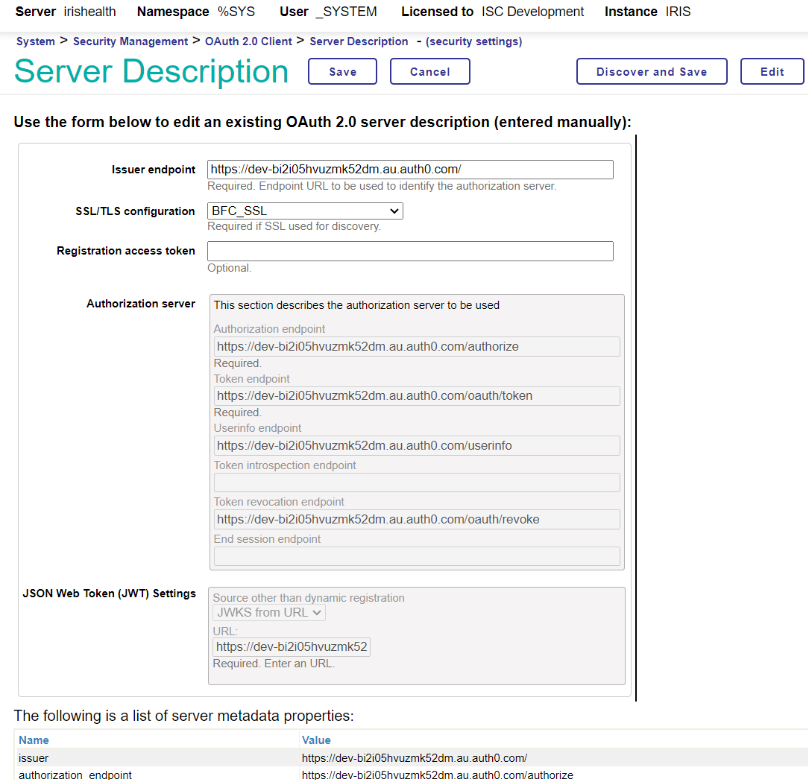Click the empty End session endpoint field
Image resolution: width=808 pixels, height=780 pixels.
click(x=417, y=556)
